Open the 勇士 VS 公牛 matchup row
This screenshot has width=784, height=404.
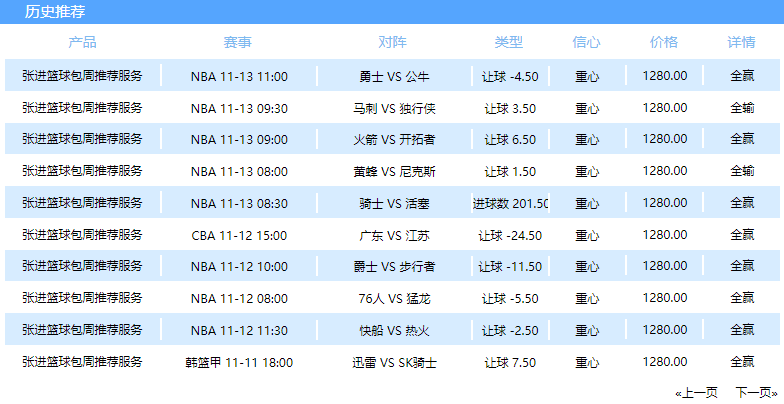392,76
